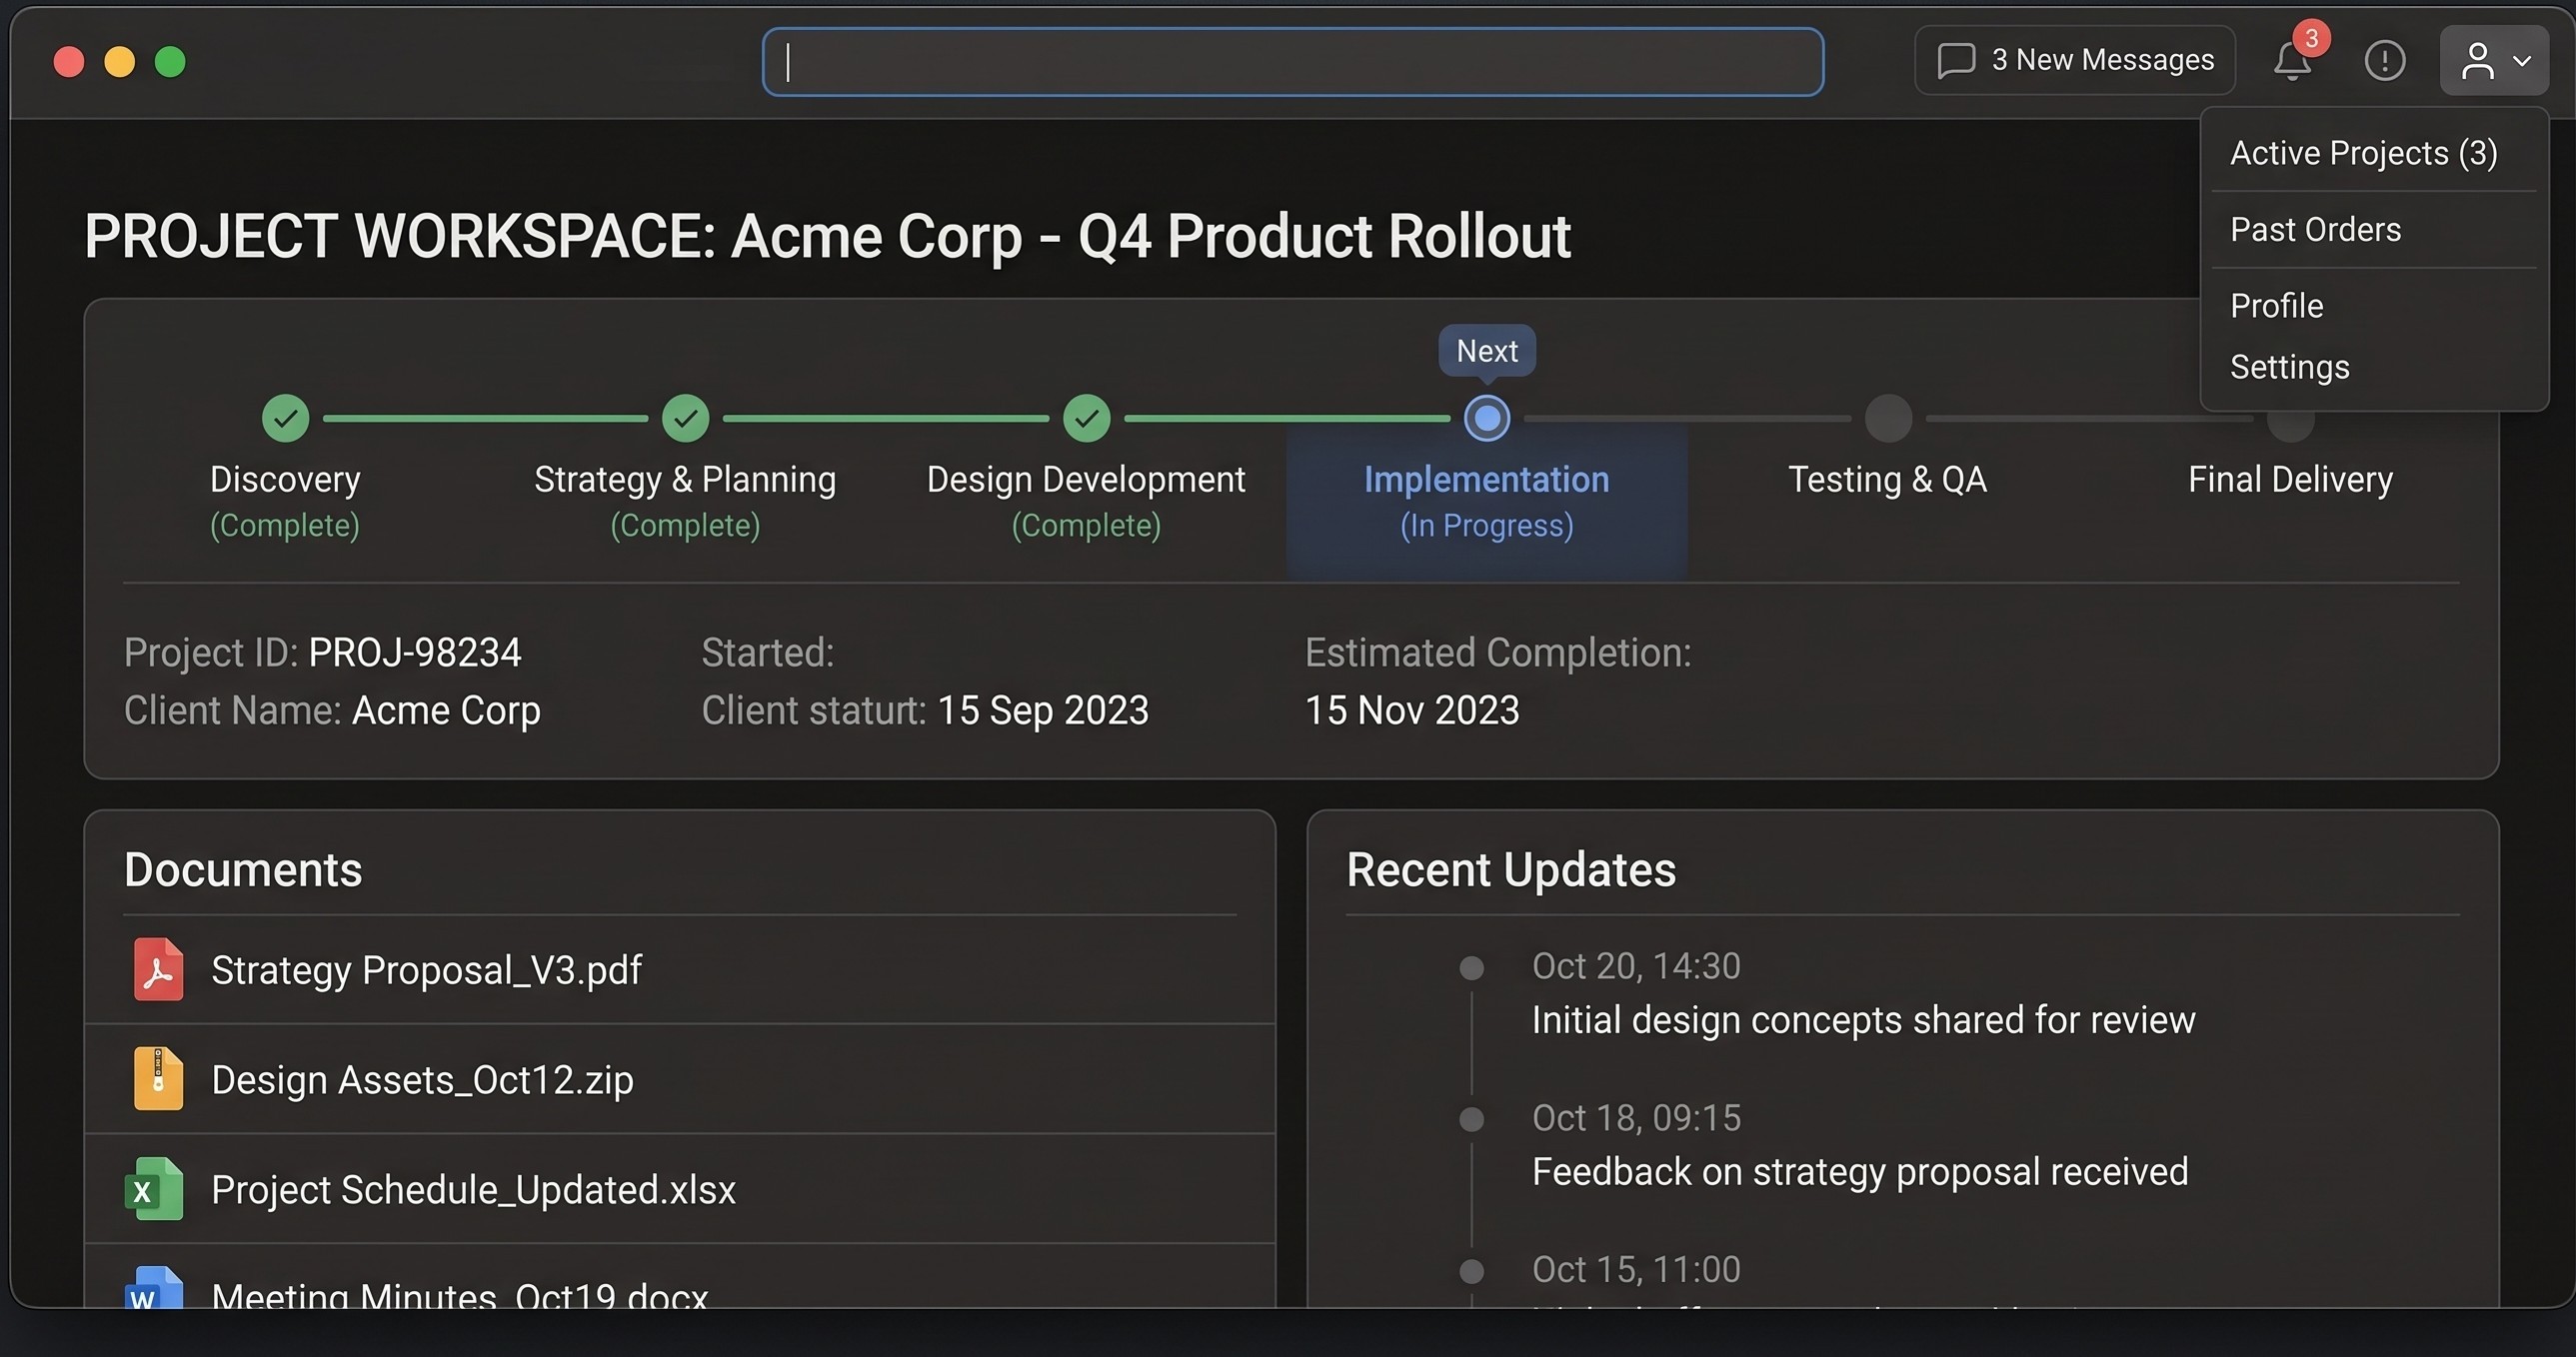Open the user account dropdown menu
This screenshot has width=2576, height=1357.
tap(2494, 60)
